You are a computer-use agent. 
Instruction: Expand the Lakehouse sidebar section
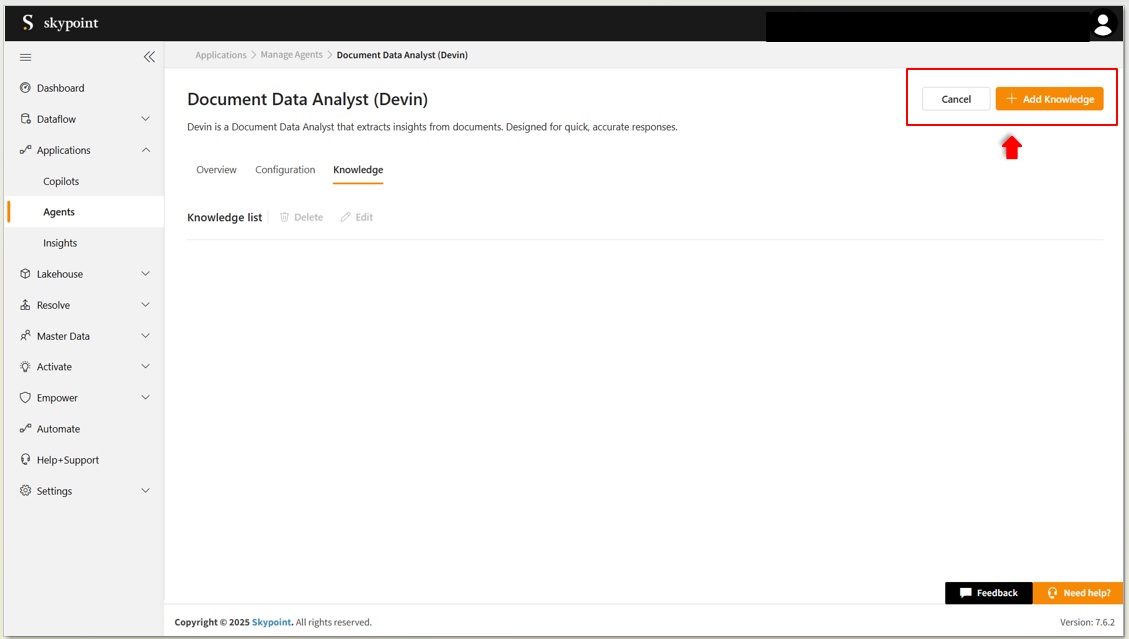145,274
